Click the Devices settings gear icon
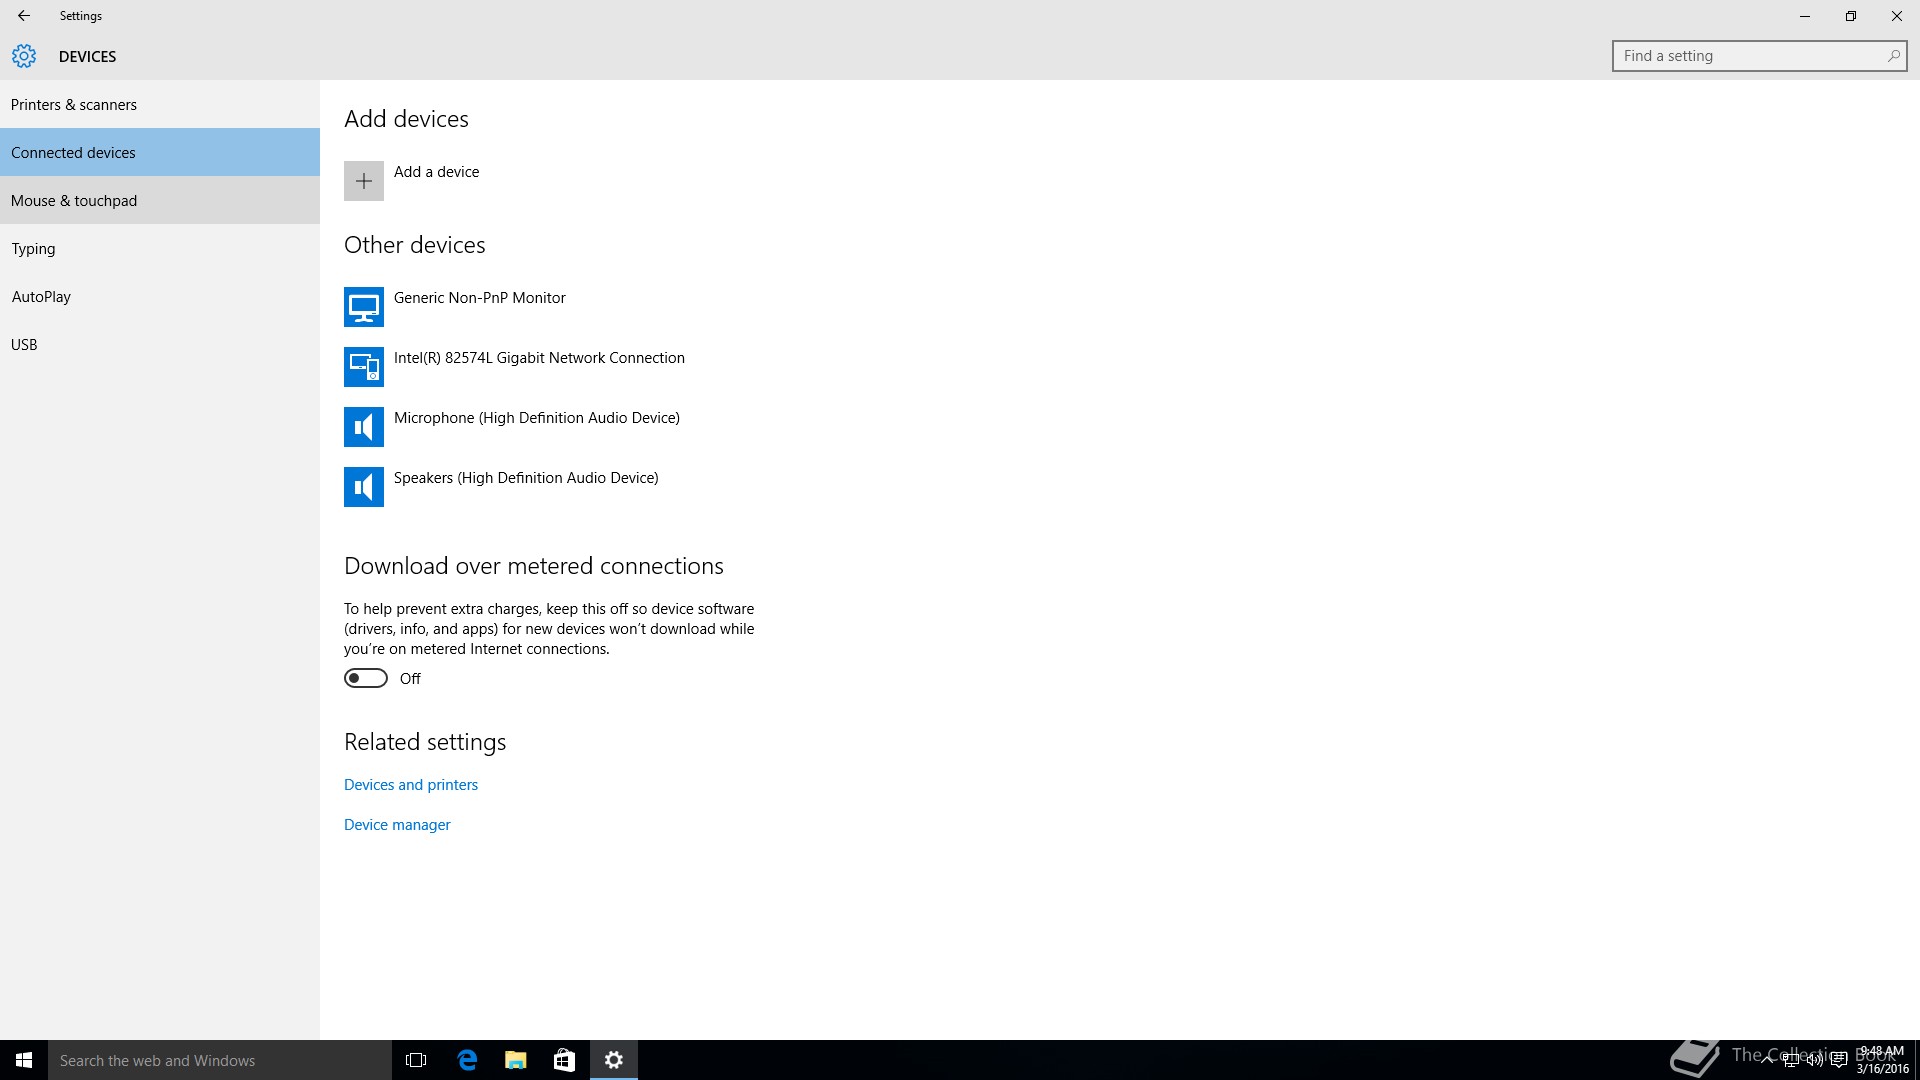The height and width of the screenshot is (1080, 1920). point(24,56)
